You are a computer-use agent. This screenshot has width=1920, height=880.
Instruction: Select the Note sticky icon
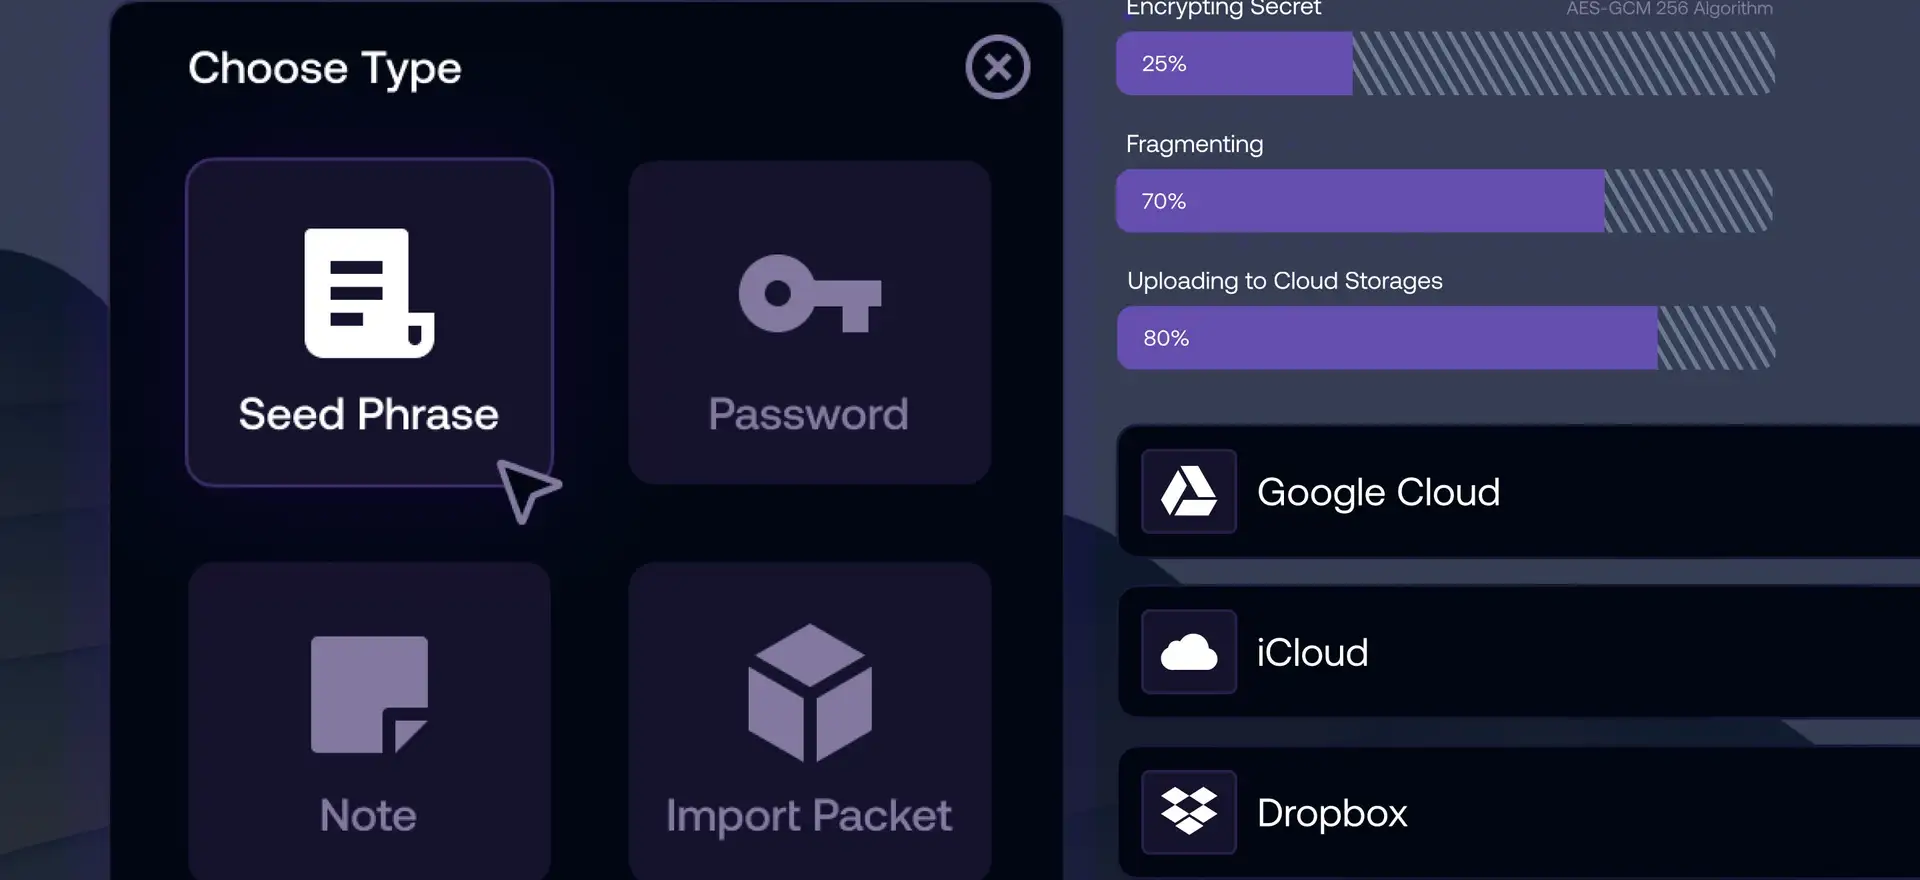[369, 694]
